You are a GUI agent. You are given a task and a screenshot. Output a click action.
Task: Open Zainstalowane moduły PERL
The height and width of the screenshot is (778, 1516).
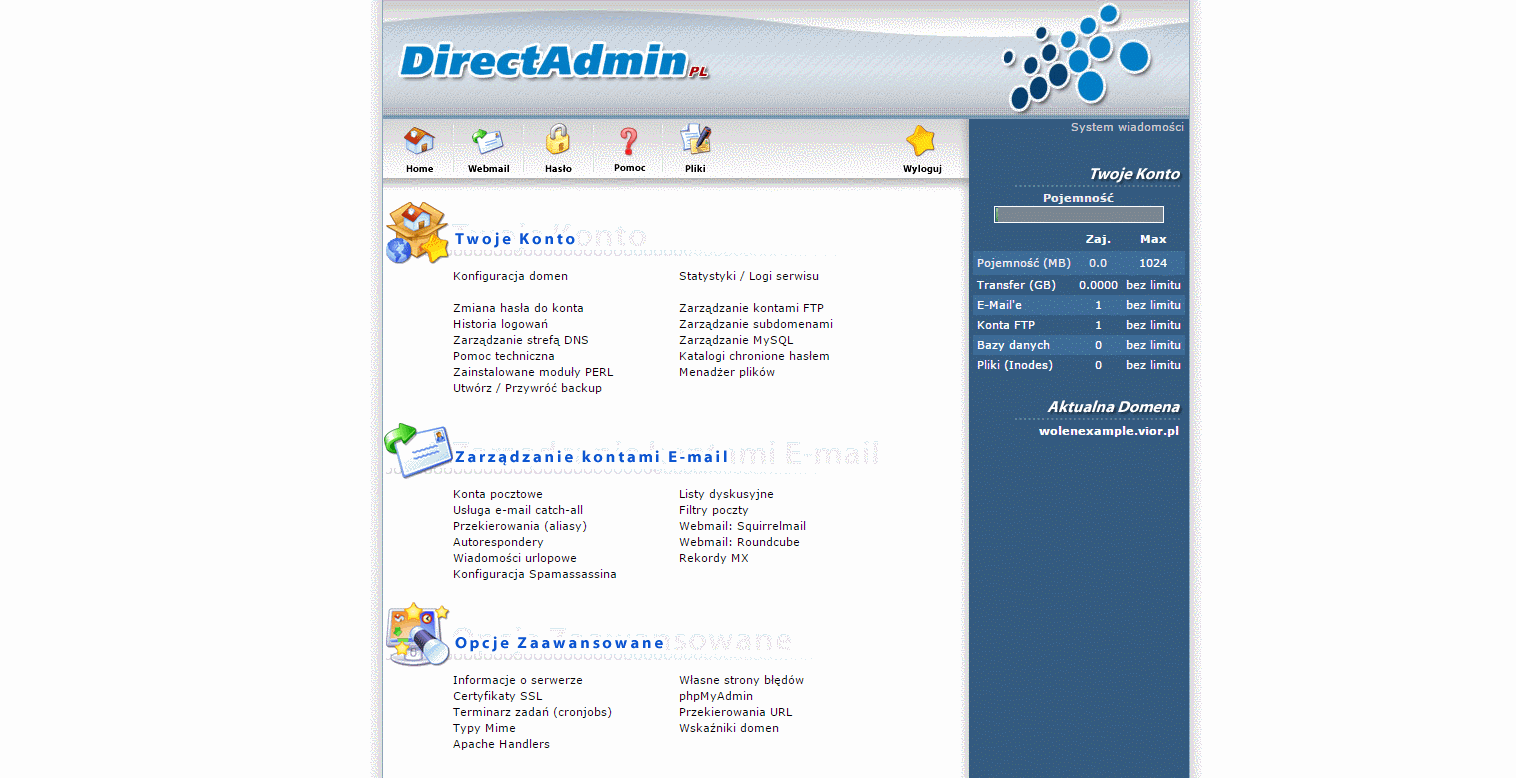533,372
